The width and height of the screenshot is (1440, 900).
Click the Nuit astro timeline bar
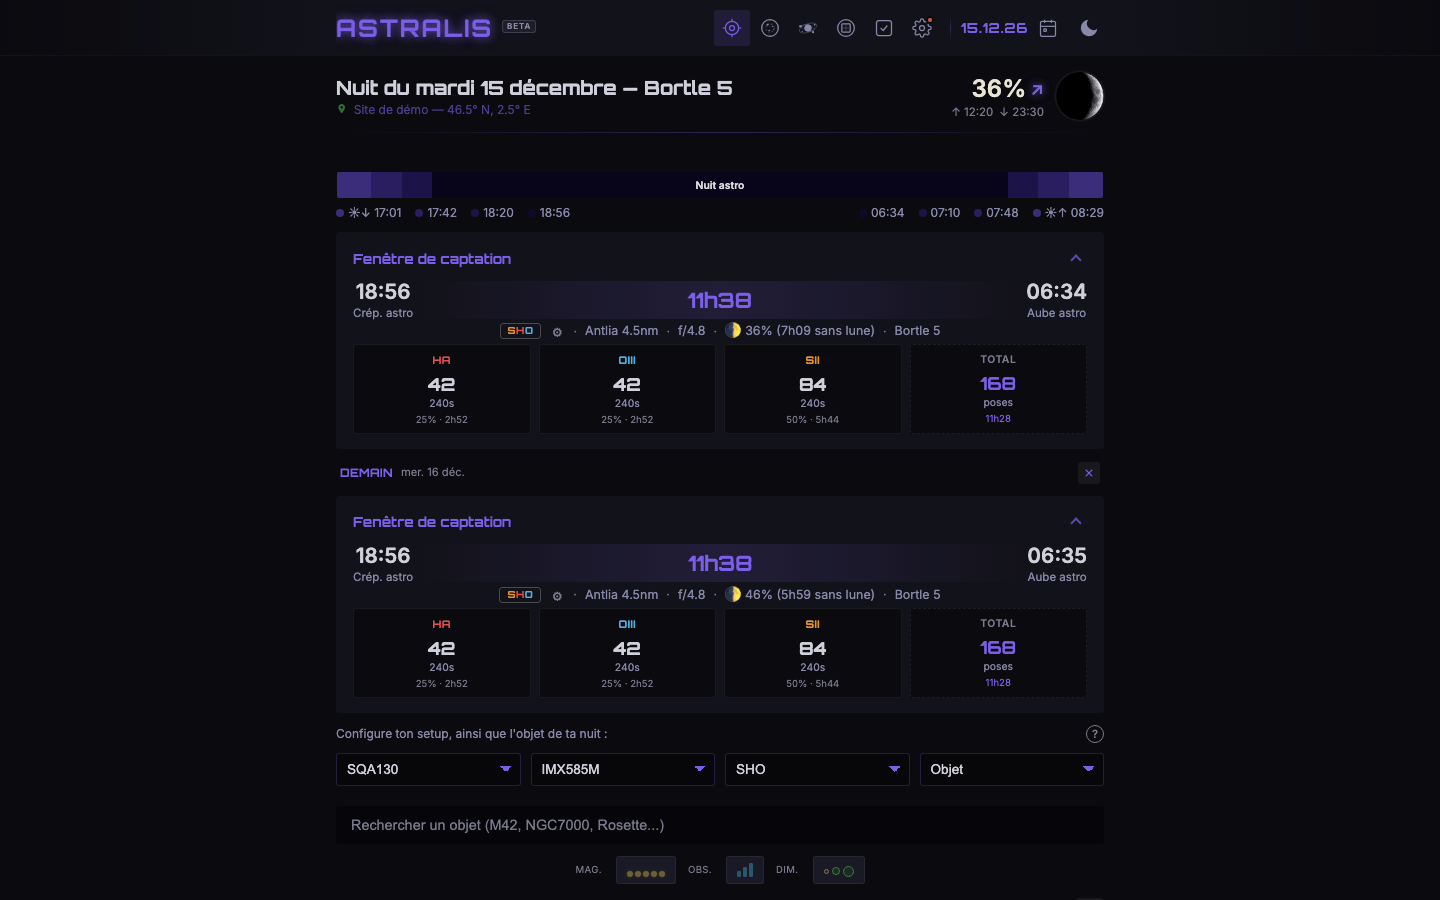click(x=720, y=185)
